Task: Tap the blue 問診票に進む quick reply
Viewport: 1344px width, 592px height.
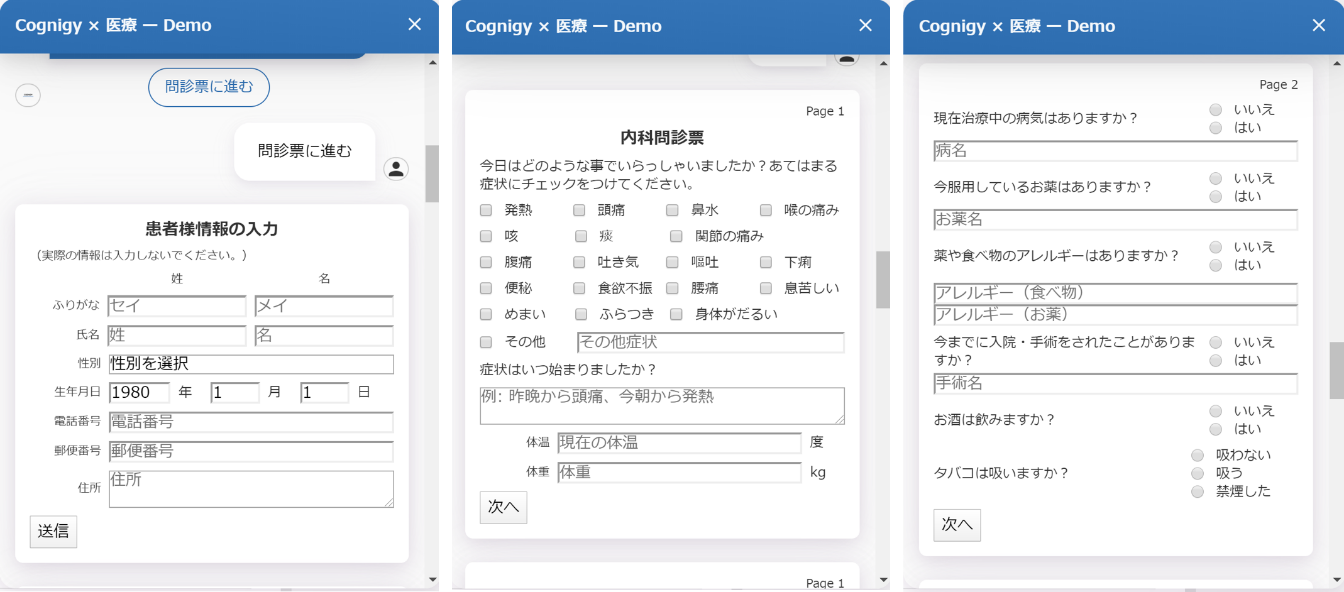Action: (208, 87)
